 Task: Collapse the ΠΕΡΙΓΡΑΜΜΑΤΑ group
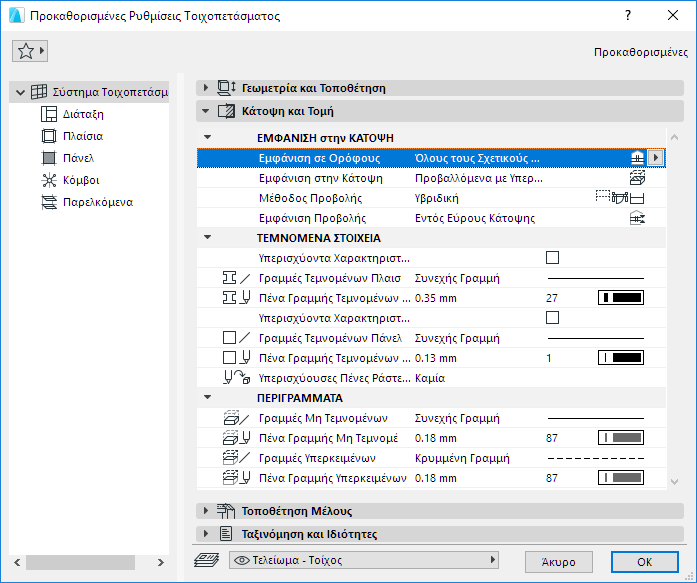pos(207,397)
